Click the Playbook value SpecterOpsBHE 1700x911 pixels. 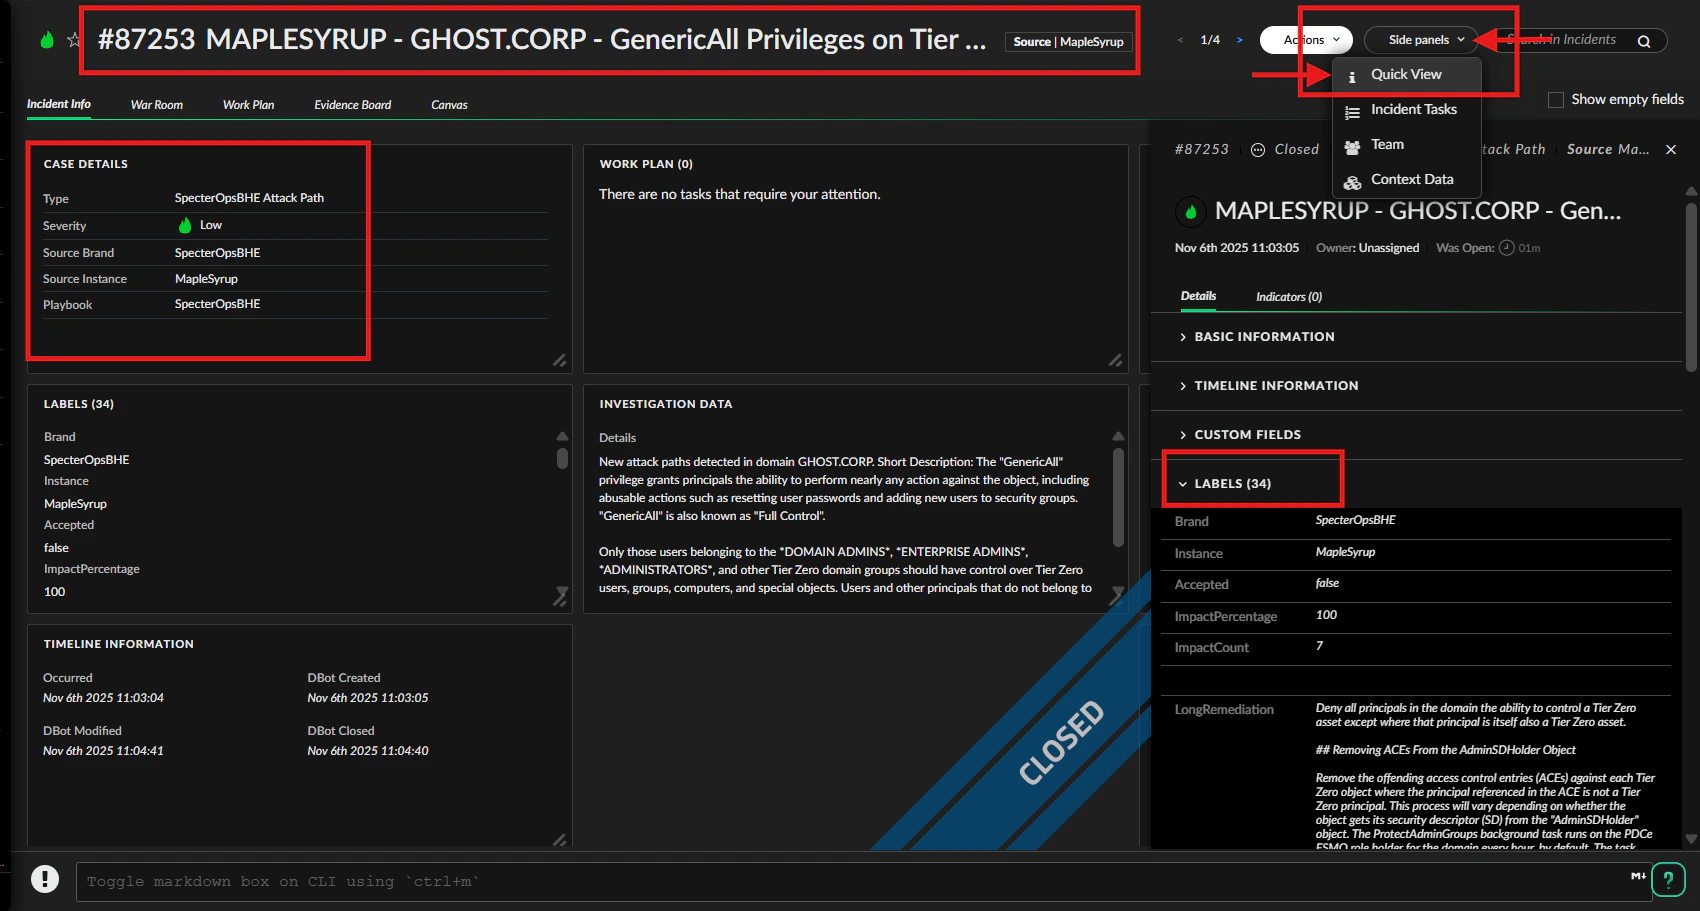217,304
